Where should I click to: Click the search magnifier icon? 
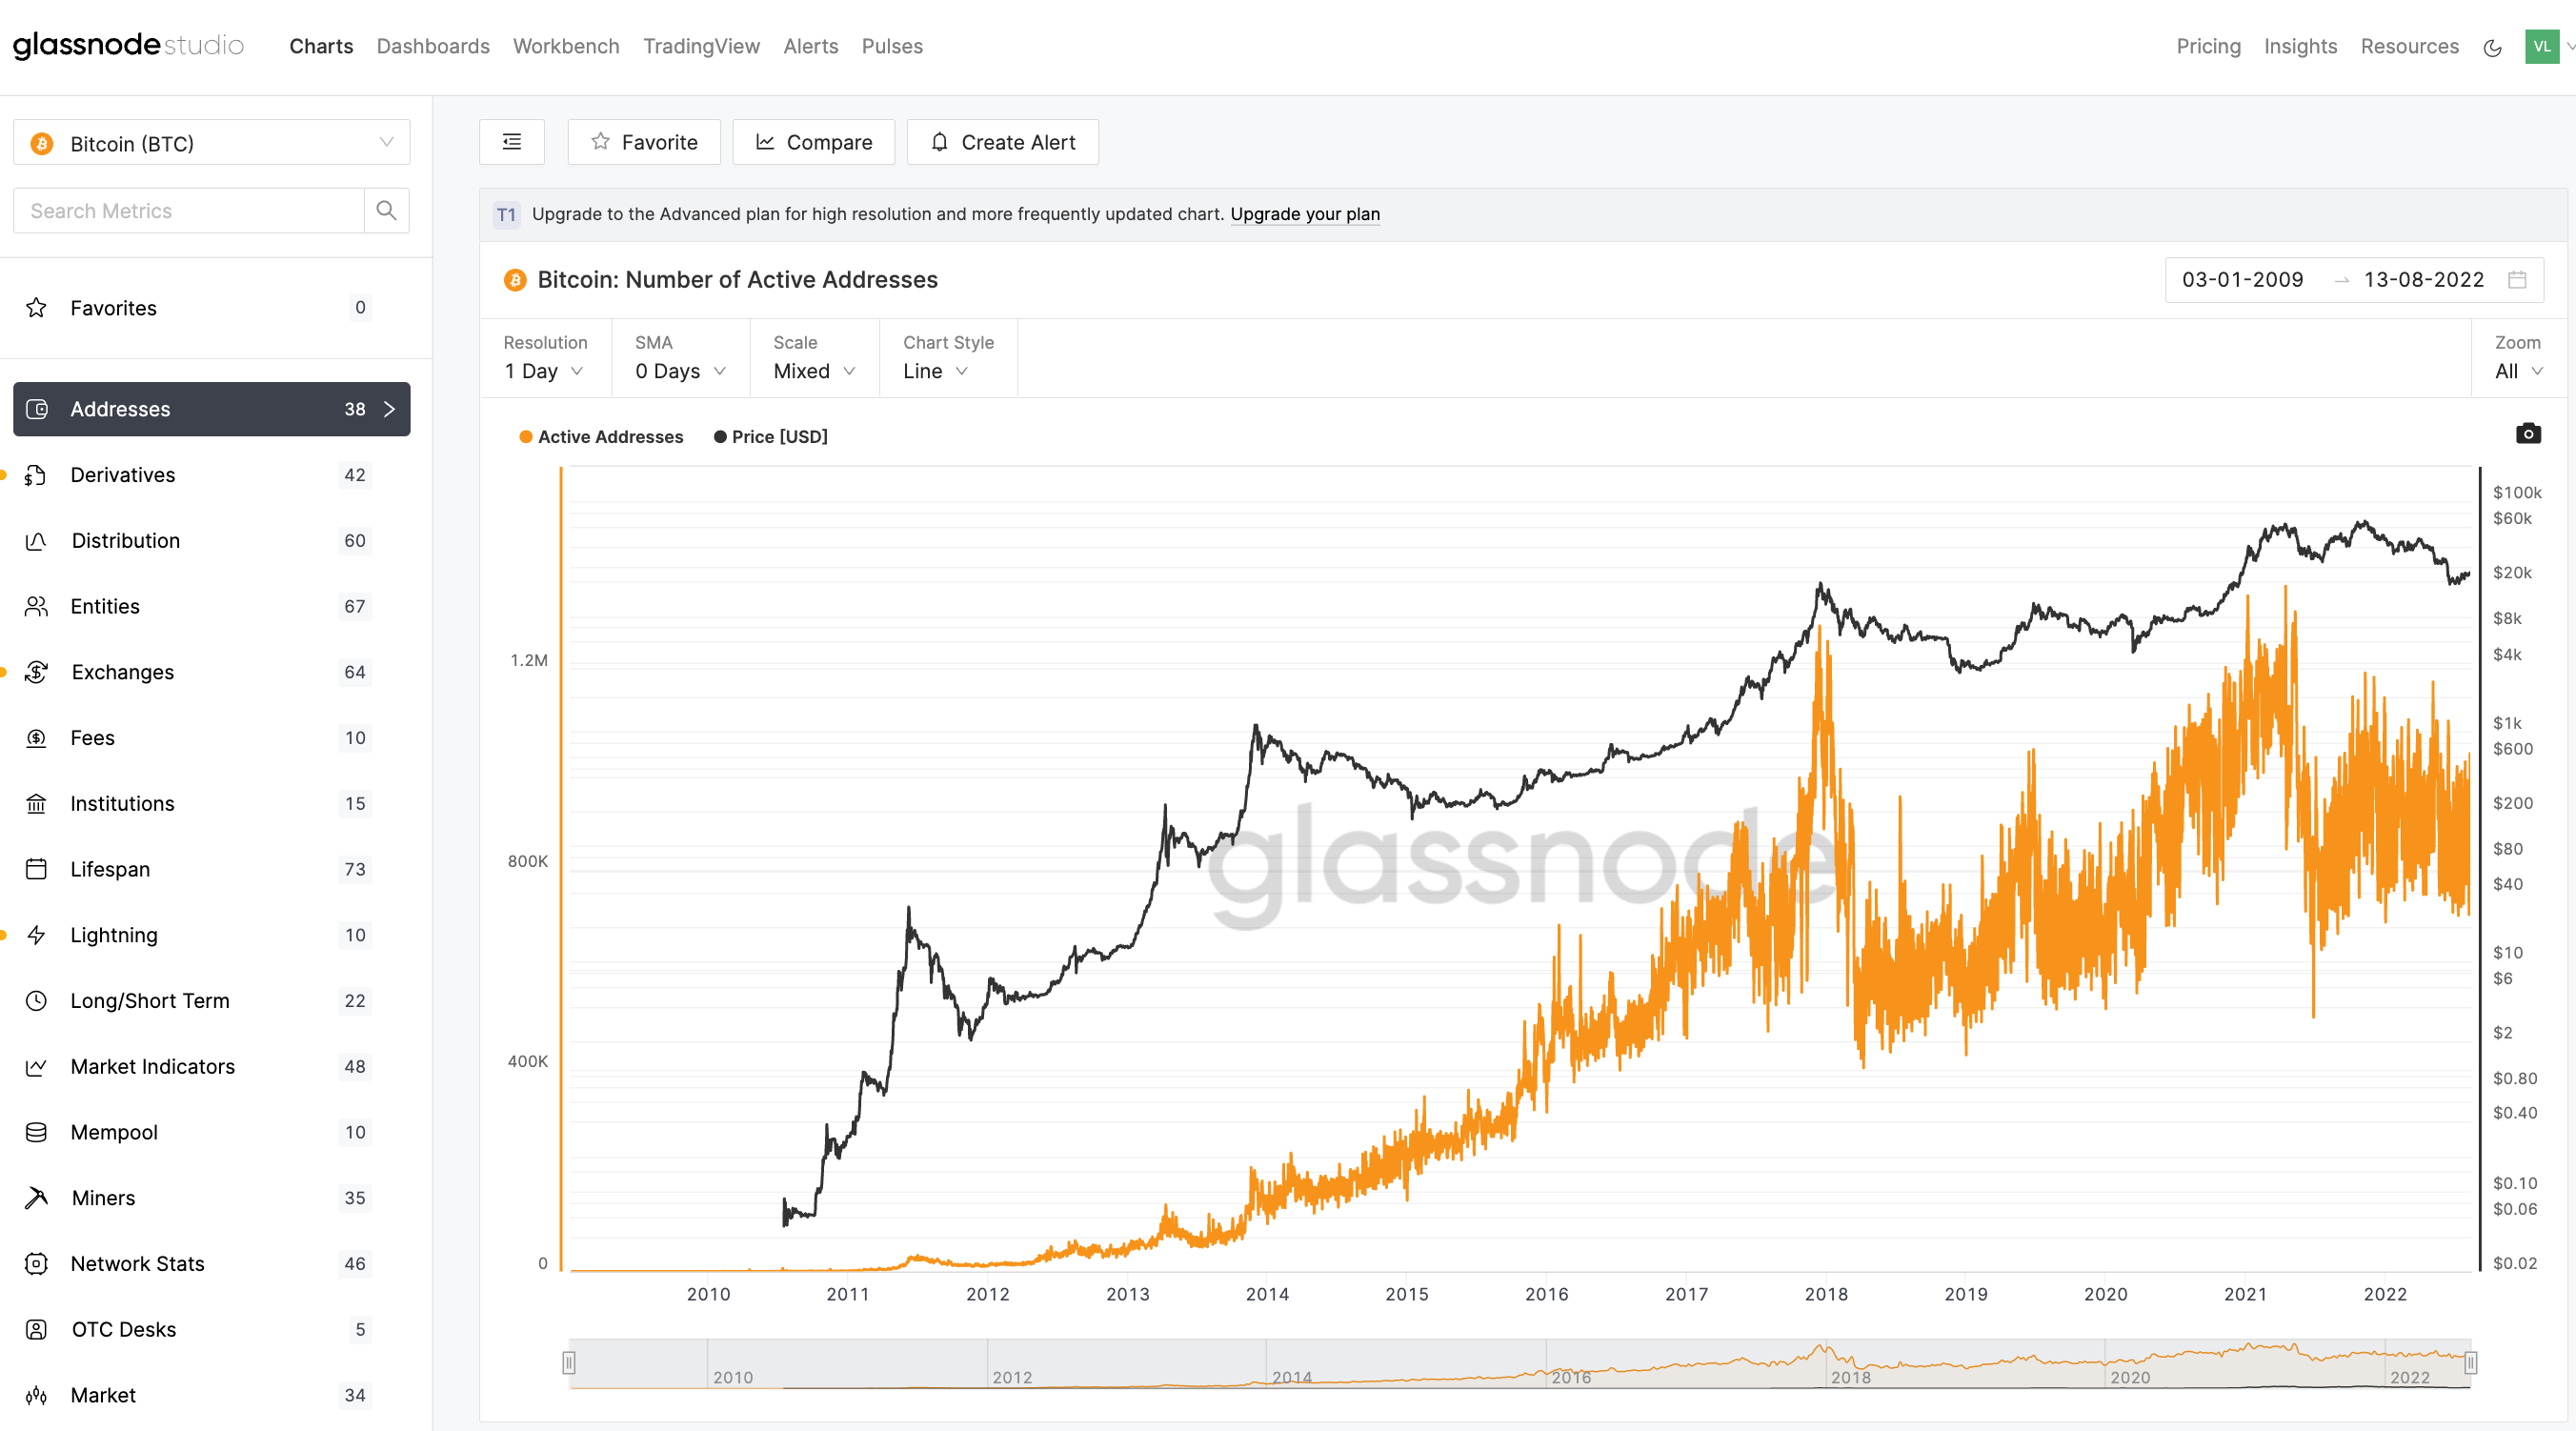tap(386, 210)
